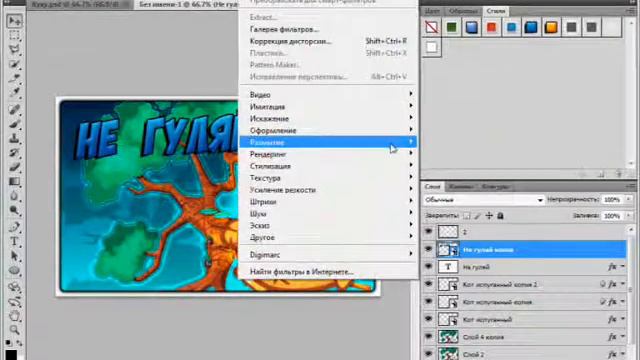Screen dimensions: 640x360
Task: Open the Styles panel options menu
Action: (632, 11)
